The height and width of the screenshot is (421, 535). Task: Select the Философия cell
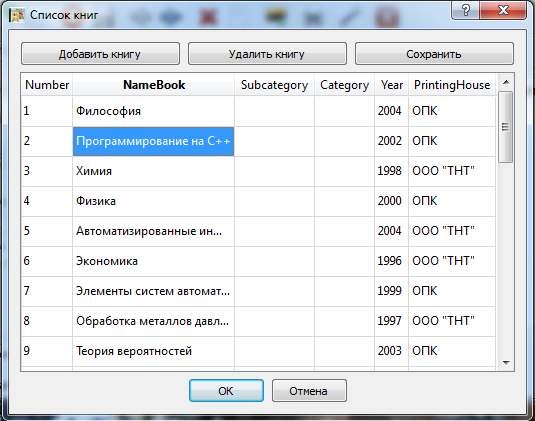coord(154,111)
